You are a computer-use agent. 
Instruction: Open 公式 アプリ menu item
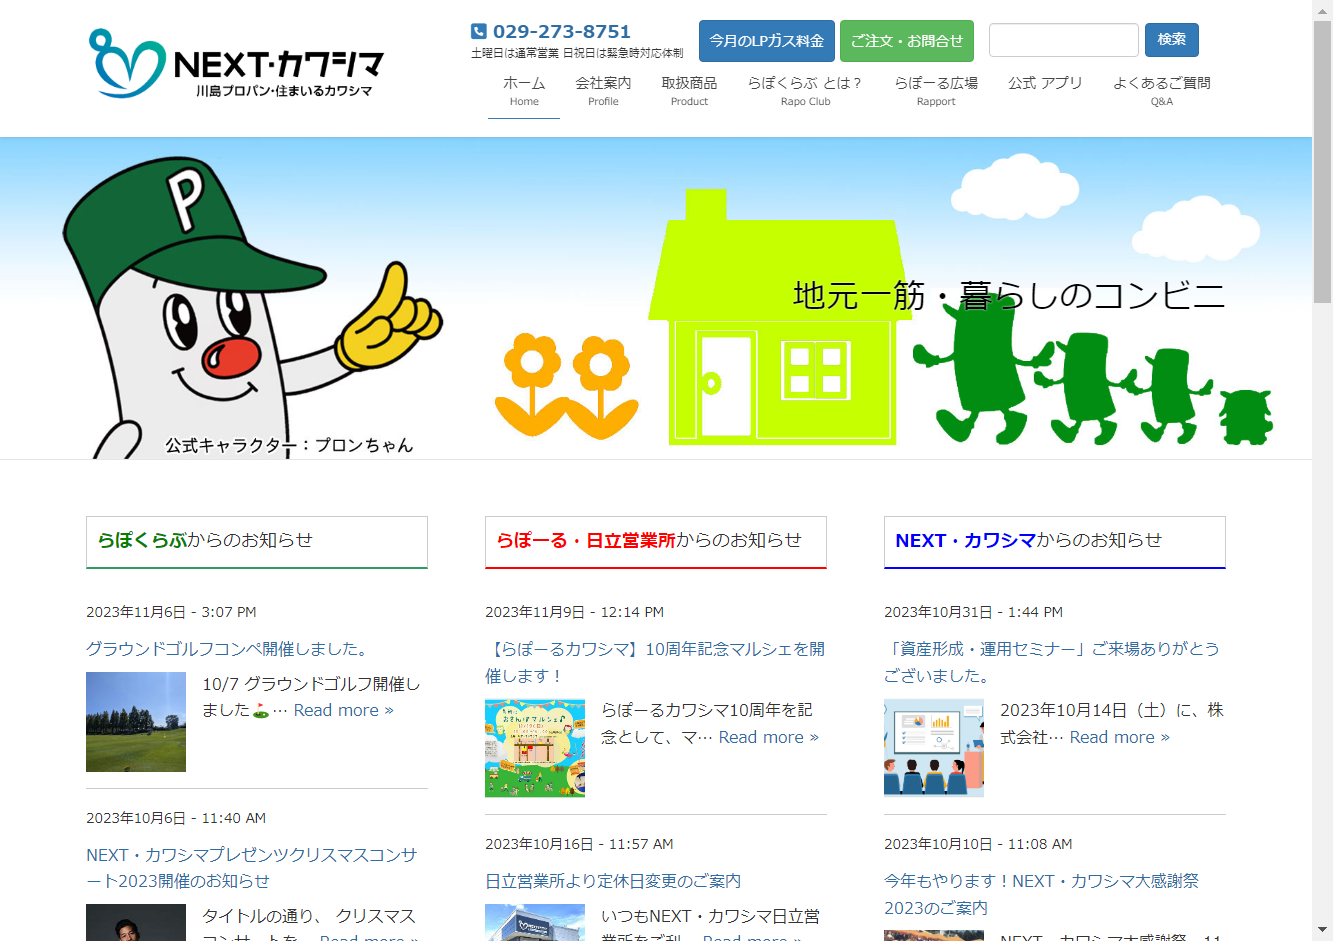pos(1045,84)
